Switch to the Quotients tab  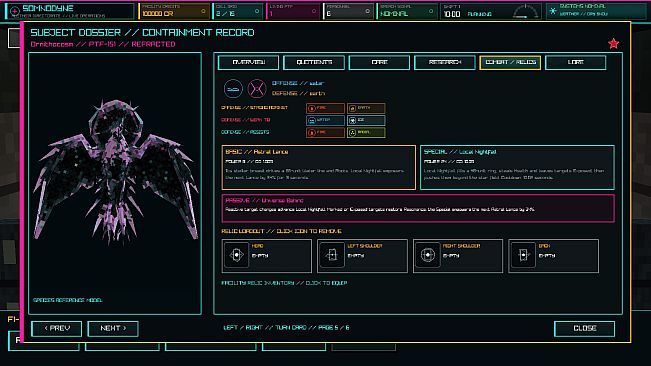(x=314, y=62)
